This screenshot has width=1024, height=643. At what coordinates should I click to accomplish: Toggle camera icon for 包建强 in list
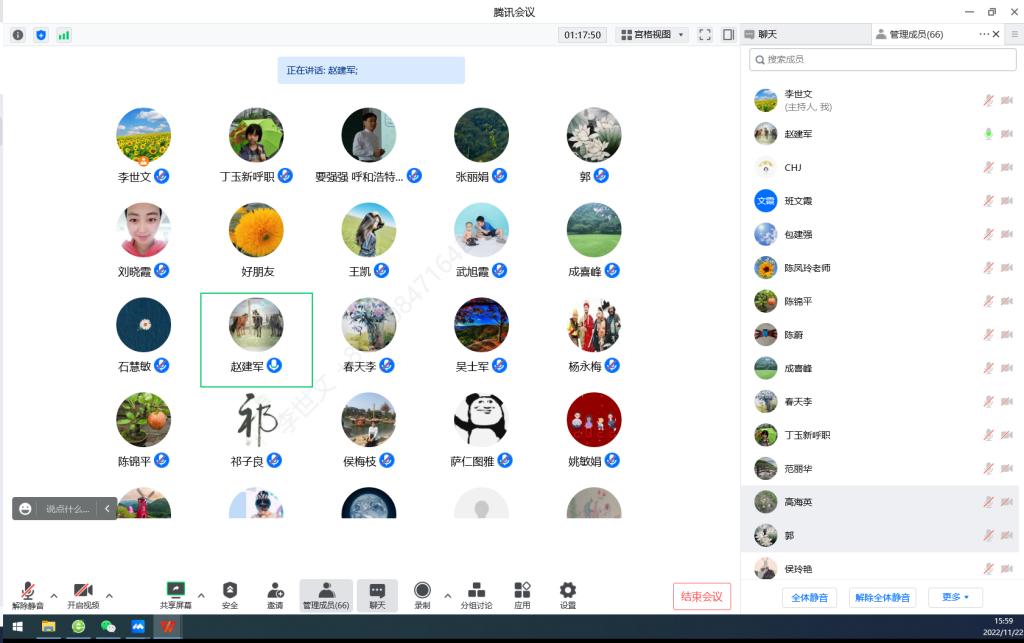pyautogui.click(x=1006, y=234)
